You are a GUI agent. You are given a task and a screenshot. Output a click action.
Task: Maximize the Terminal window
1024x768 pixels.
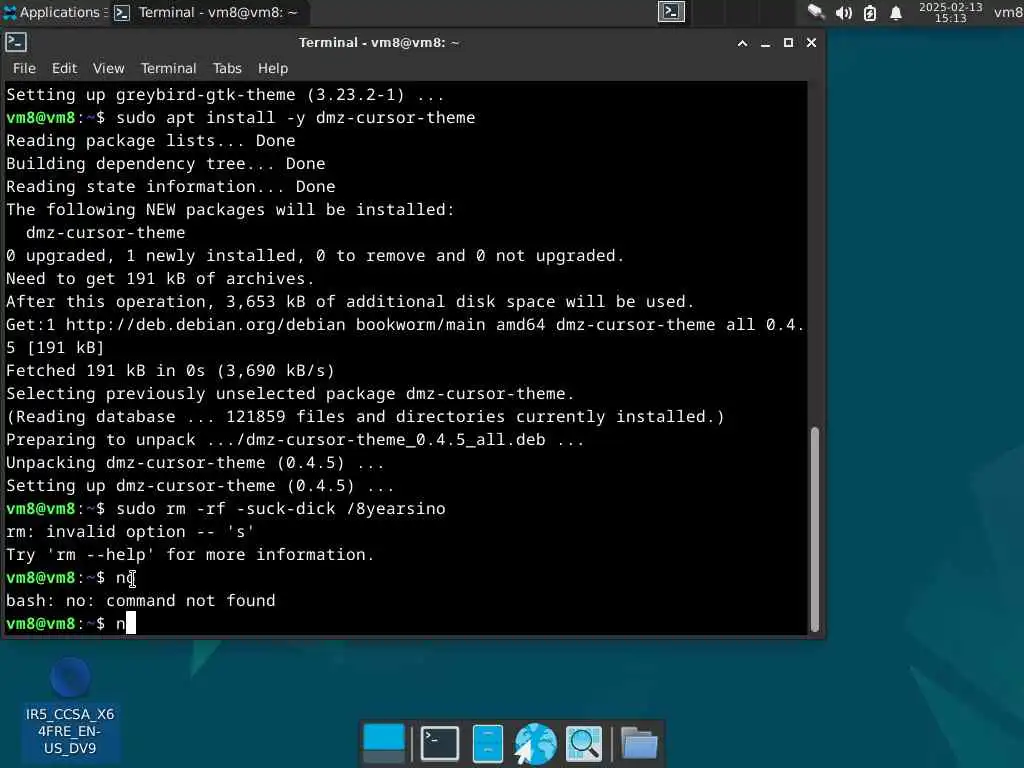[x=788, y=43]
